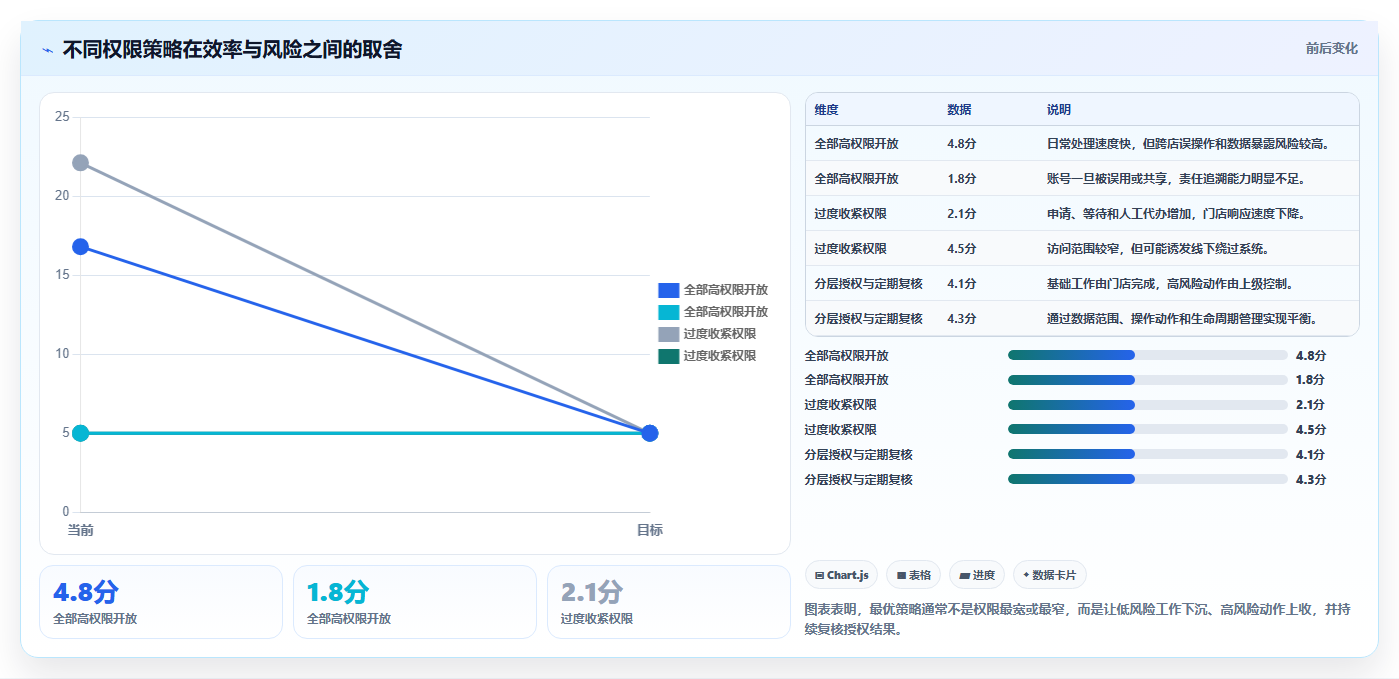Image resolution: width=1399 pixels, height=679 pixels.
Task: Click the 15 y-axis tick label
Action: (x=62, y=275)
